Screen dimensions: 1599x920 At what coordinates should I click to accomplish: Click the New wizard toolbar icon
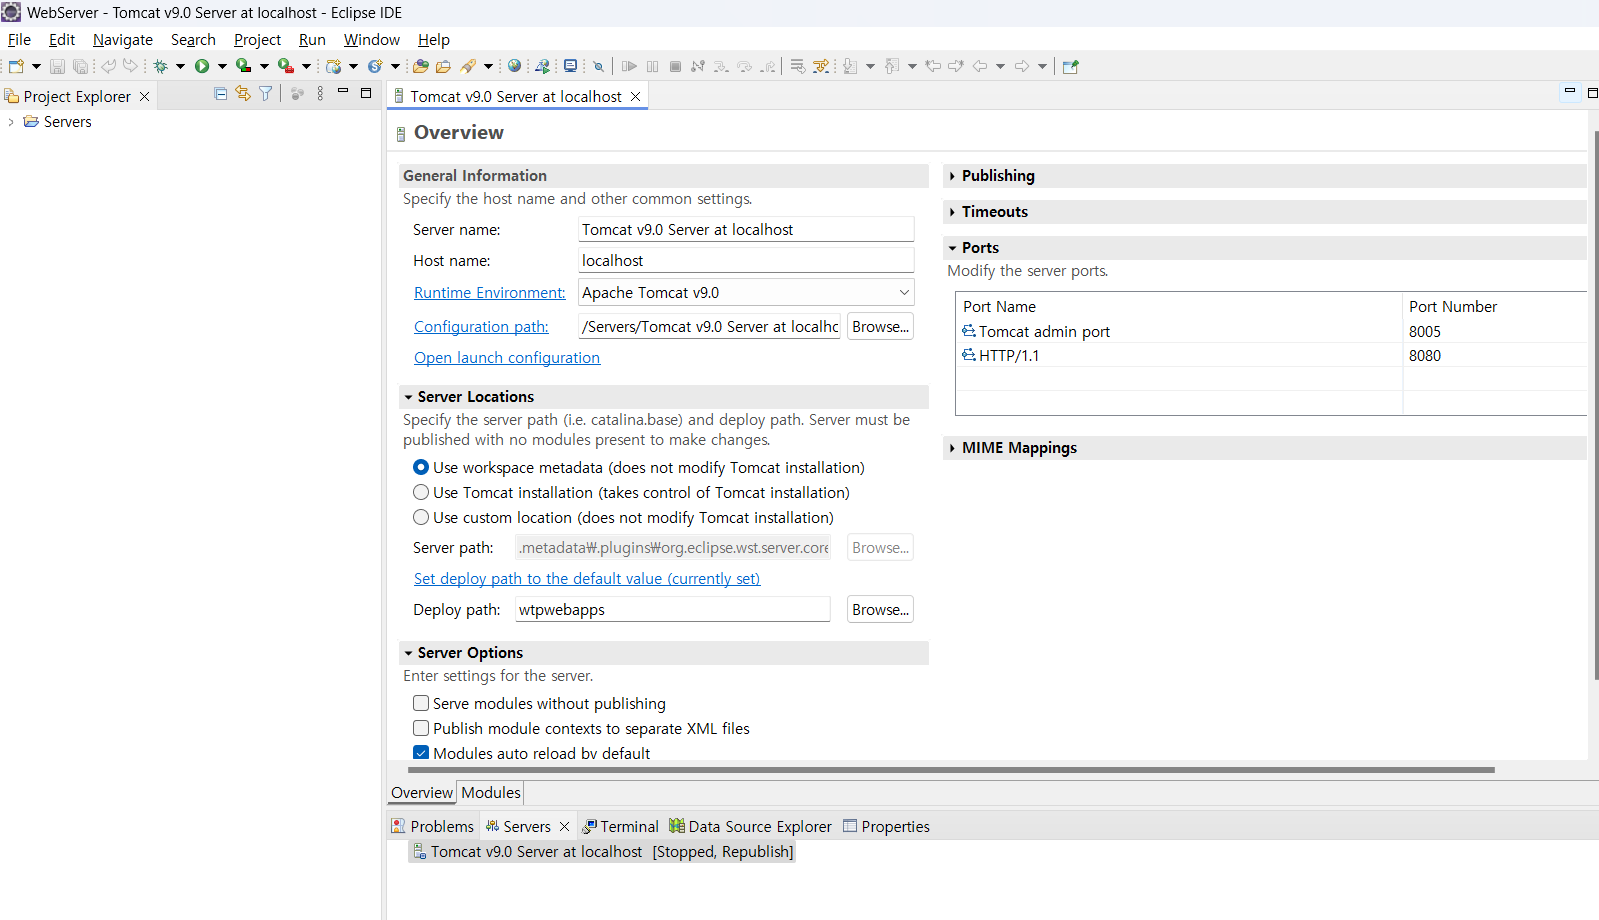click(16, 66)
